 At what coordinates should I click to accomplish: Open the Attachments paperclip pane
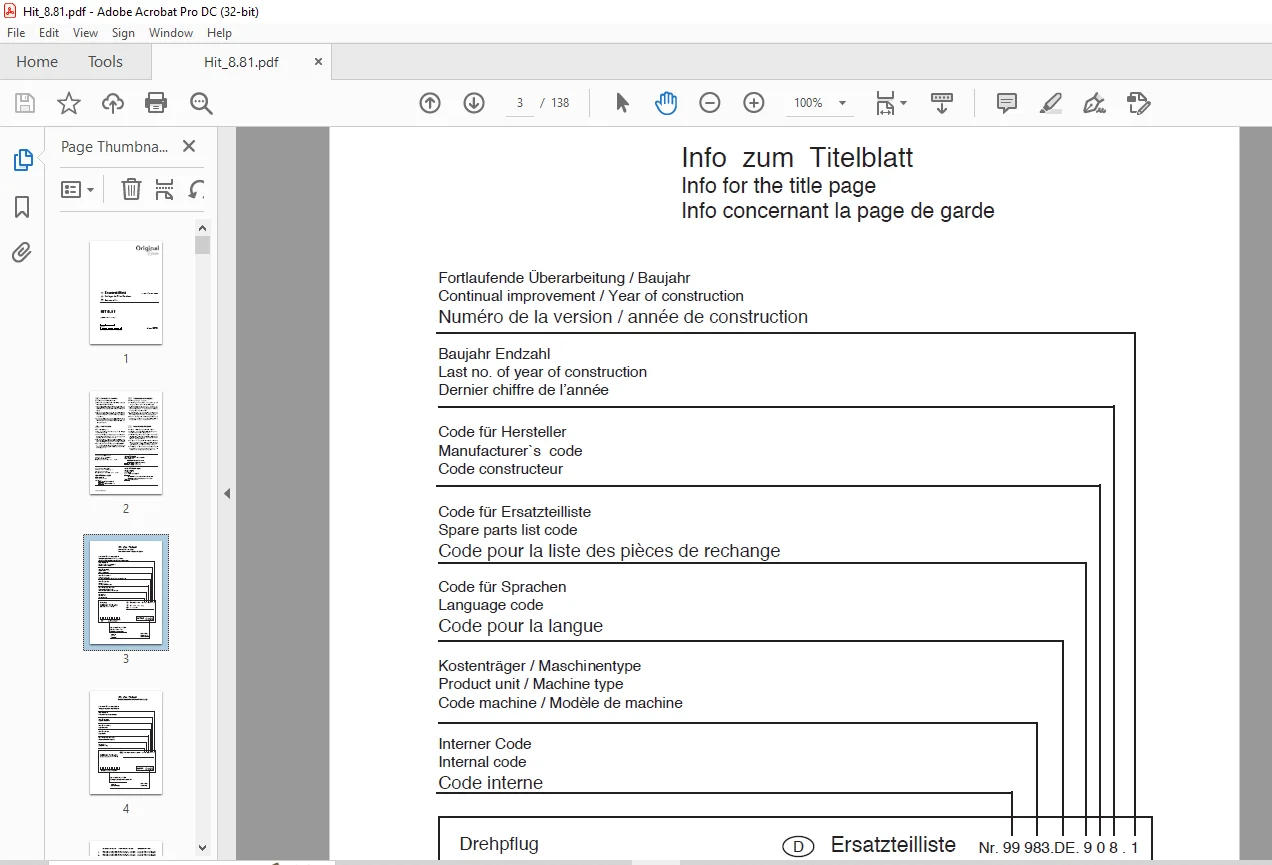pyautogui.click(x=22, y=252)
